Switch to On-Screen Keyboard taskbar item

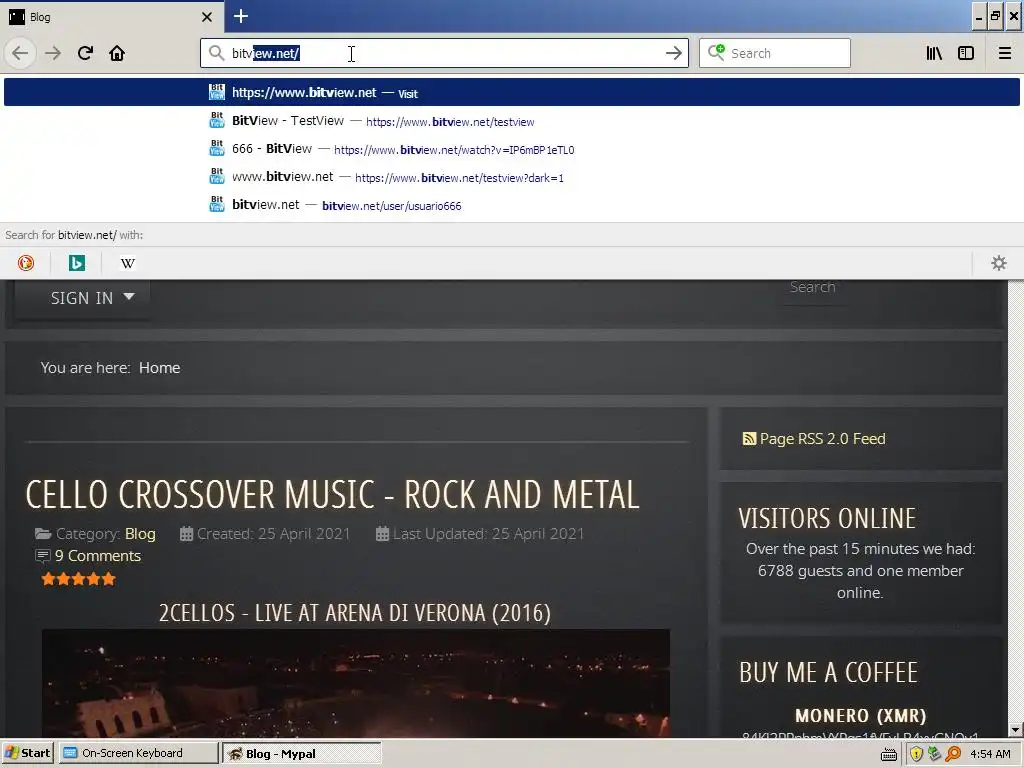click(138, 753)
